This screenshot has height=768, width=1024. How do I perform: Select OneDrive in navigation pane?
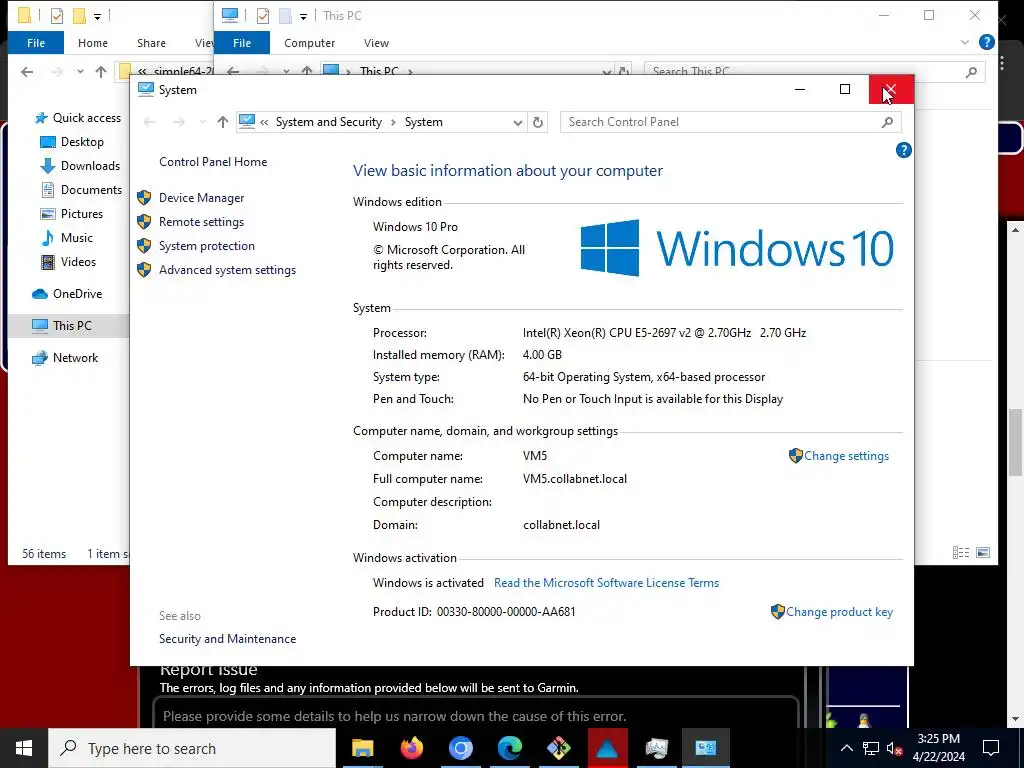(x=77, y=294)
